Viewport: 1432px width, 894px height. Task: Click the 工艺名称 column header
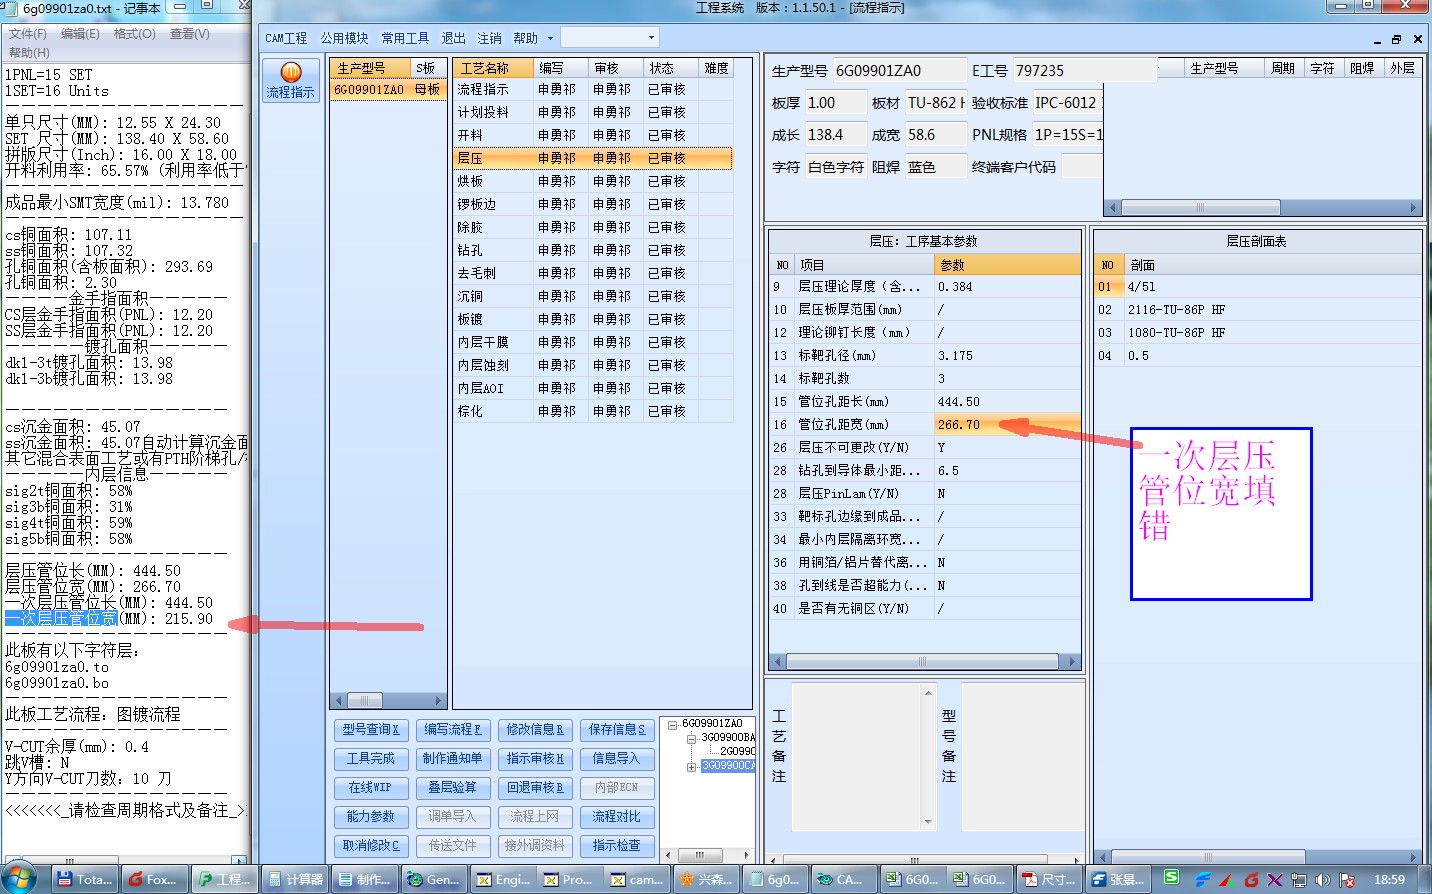492,68
